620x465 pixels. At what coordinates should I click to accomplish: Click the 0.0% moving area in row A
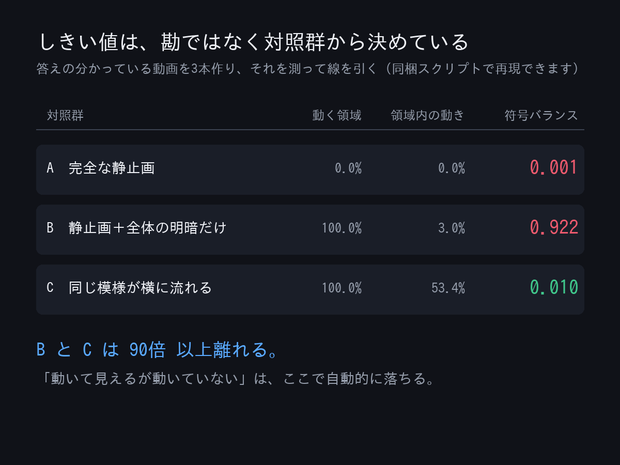348,168
